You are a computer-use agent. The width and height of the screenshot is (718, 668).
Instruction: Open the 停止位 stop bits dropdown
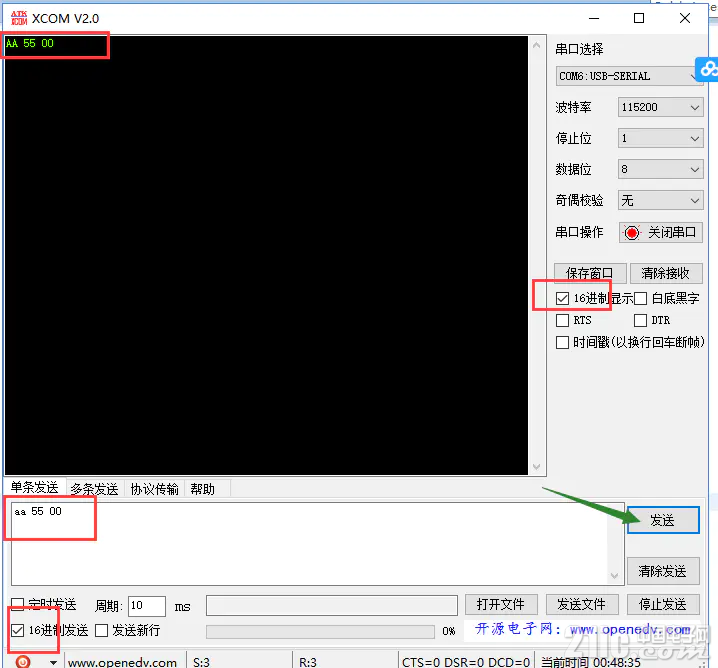pos(660,138)
